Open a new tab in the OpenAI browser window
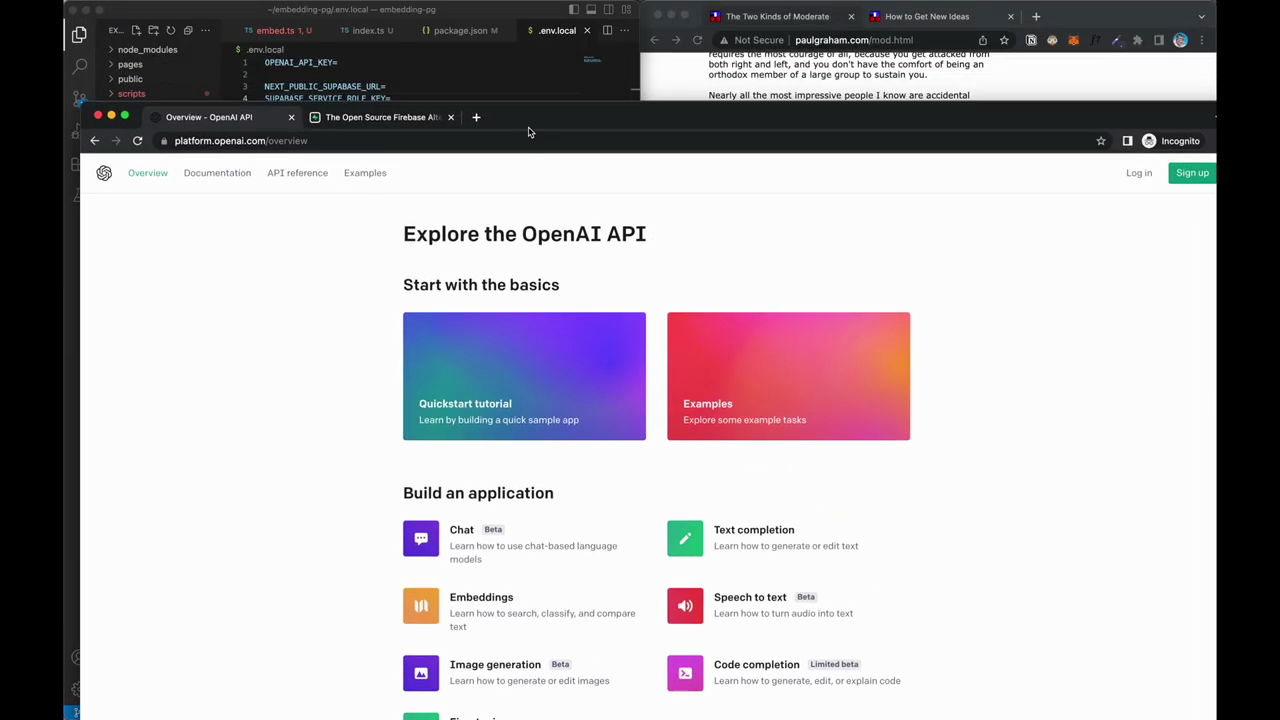The height and width of the screenshot is (720, 1280). (476, 117)
